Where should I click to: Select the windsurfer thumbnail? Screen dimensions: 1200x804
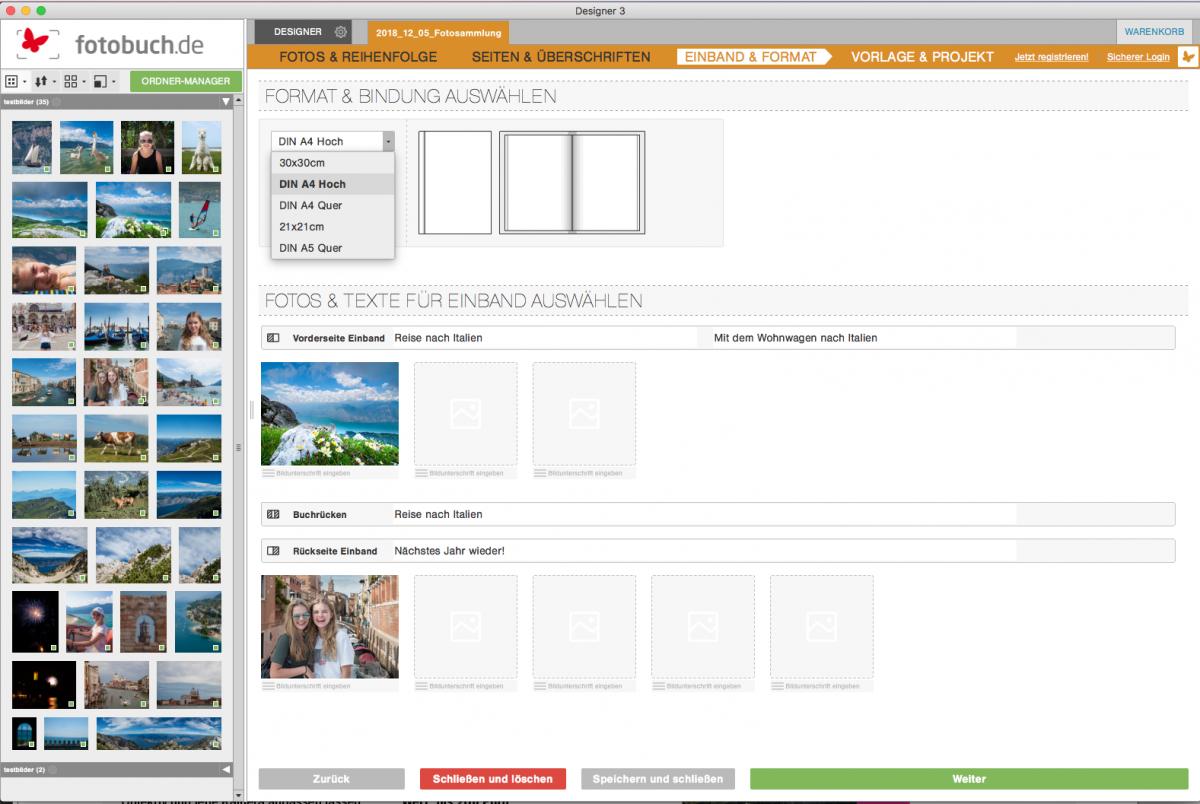pyautogui.click(x=200, y=209)
